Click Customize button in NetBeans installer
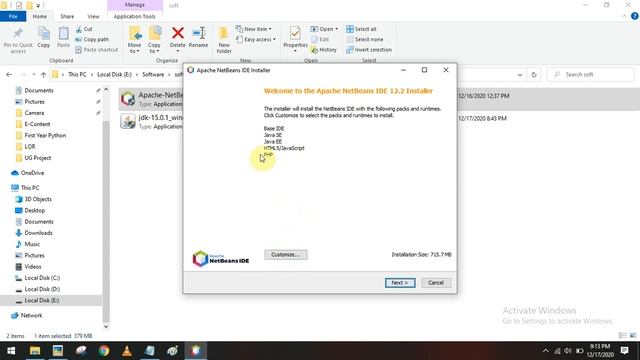Viewport: 640px width, 360px height. tap(286, 255)
